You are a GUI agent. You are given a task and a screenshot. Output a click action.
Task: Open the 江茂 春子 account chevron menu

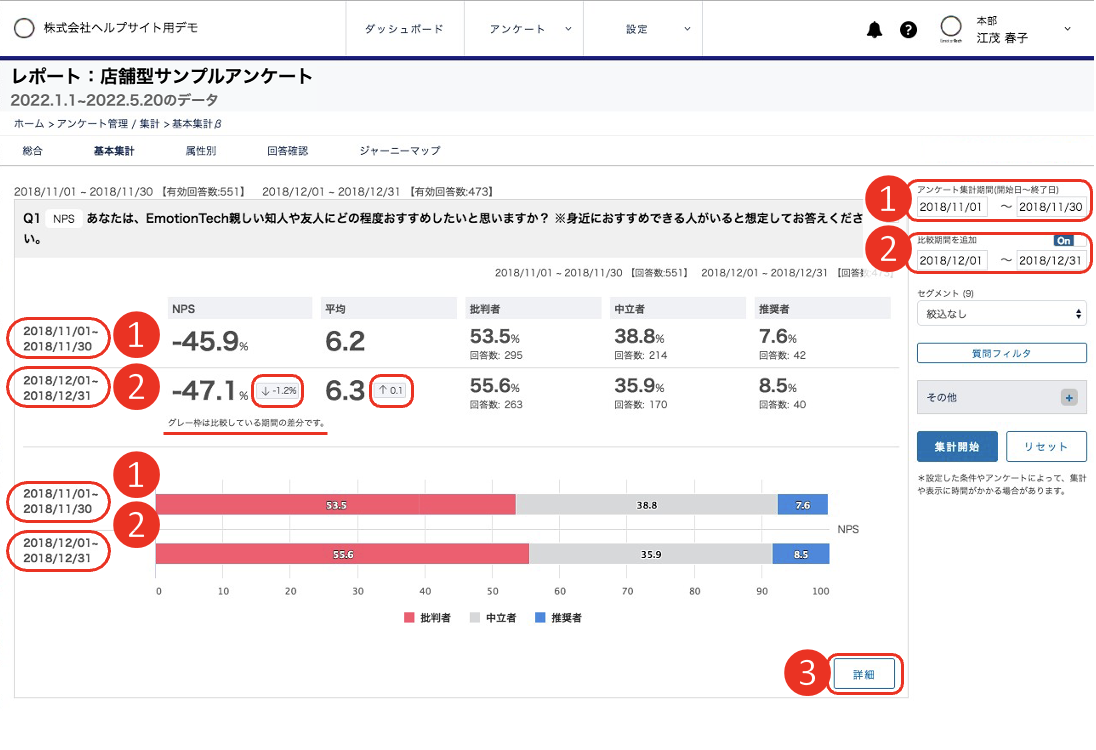(x=1066, y=29)
